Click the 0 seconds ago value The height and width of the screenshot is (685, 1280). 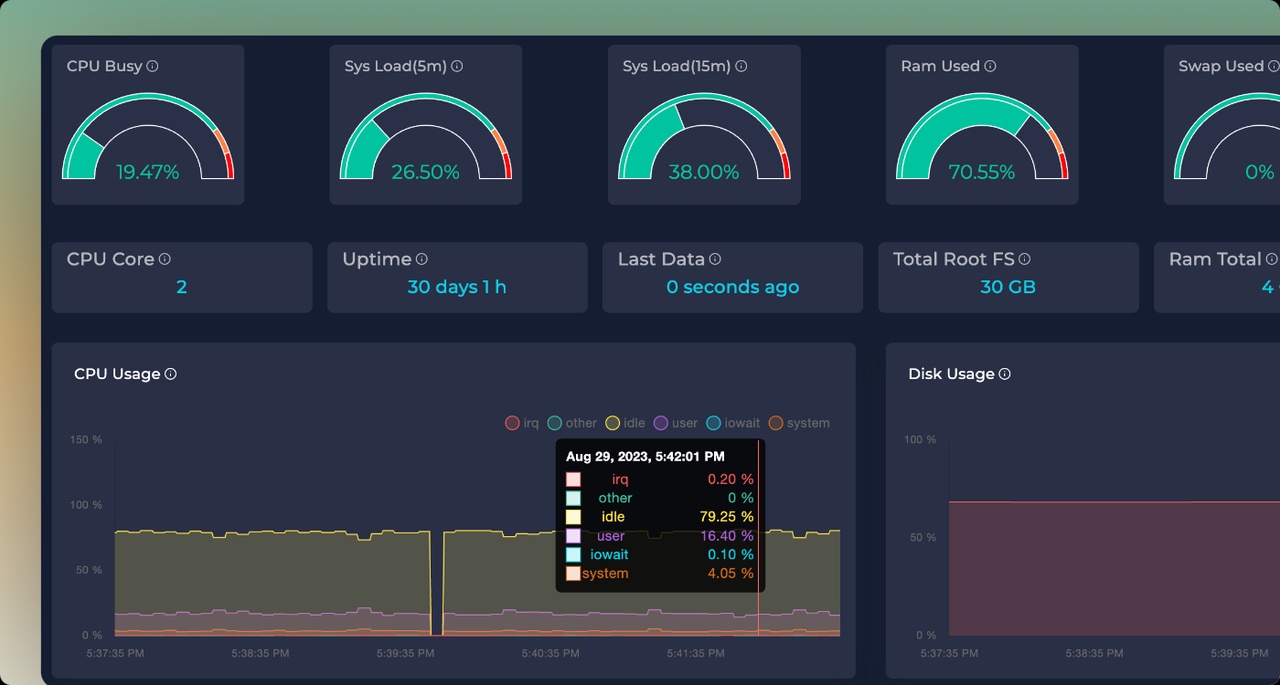click(x=733, y=287)
